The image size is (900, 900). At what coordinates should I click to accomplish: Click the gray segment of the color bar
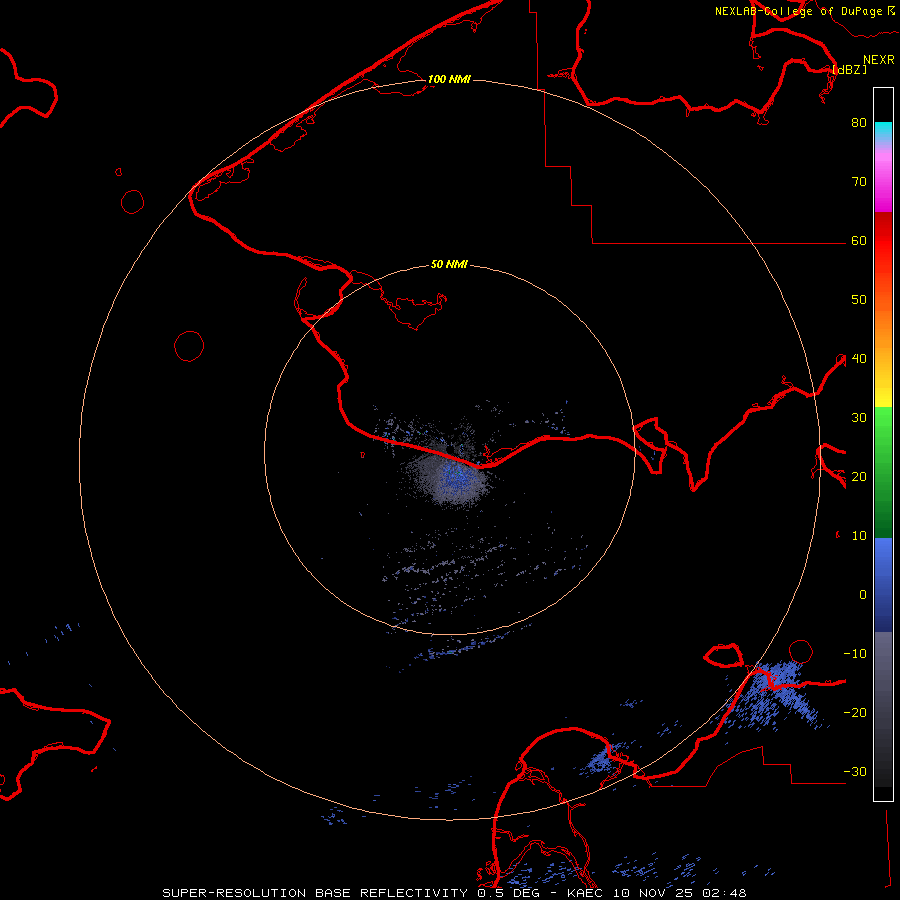[x=883, y=709]
